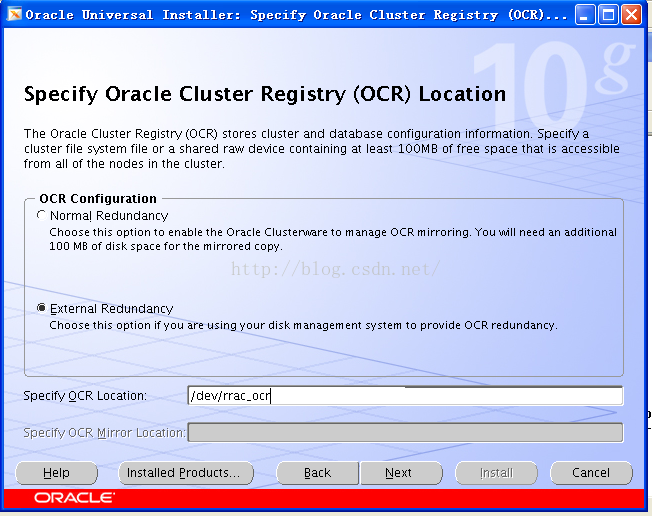
Task: Select the External Redundancy radio button
Action: 41,308
